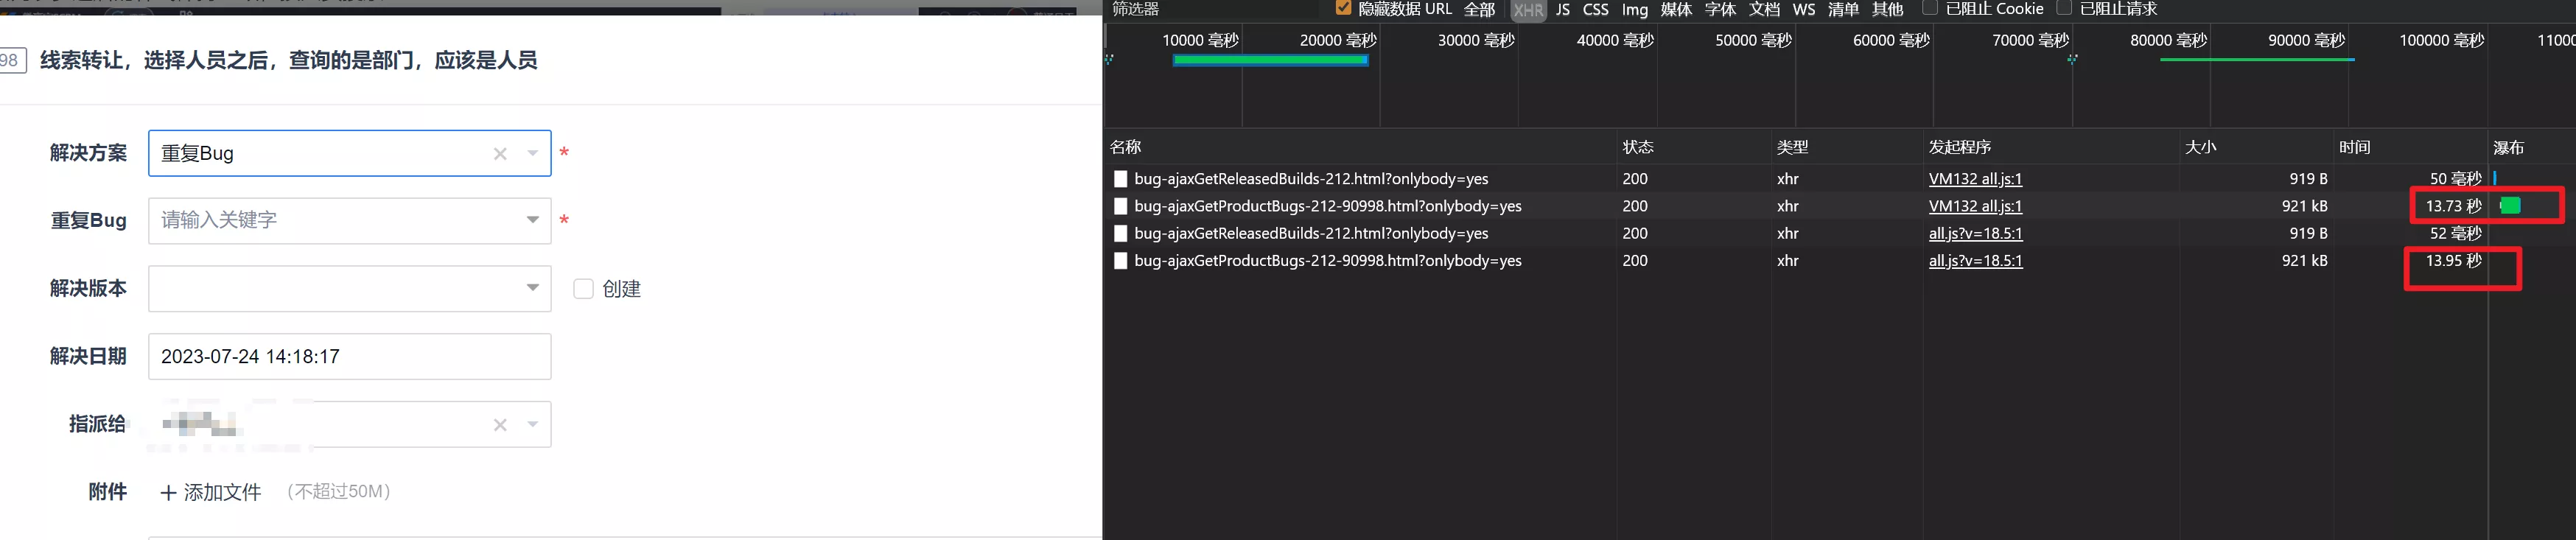Viewport: 2576px width, 540px height.
Task: Select the 媒体 filter
Action: pyautogui.click(x=1676, y=9)
